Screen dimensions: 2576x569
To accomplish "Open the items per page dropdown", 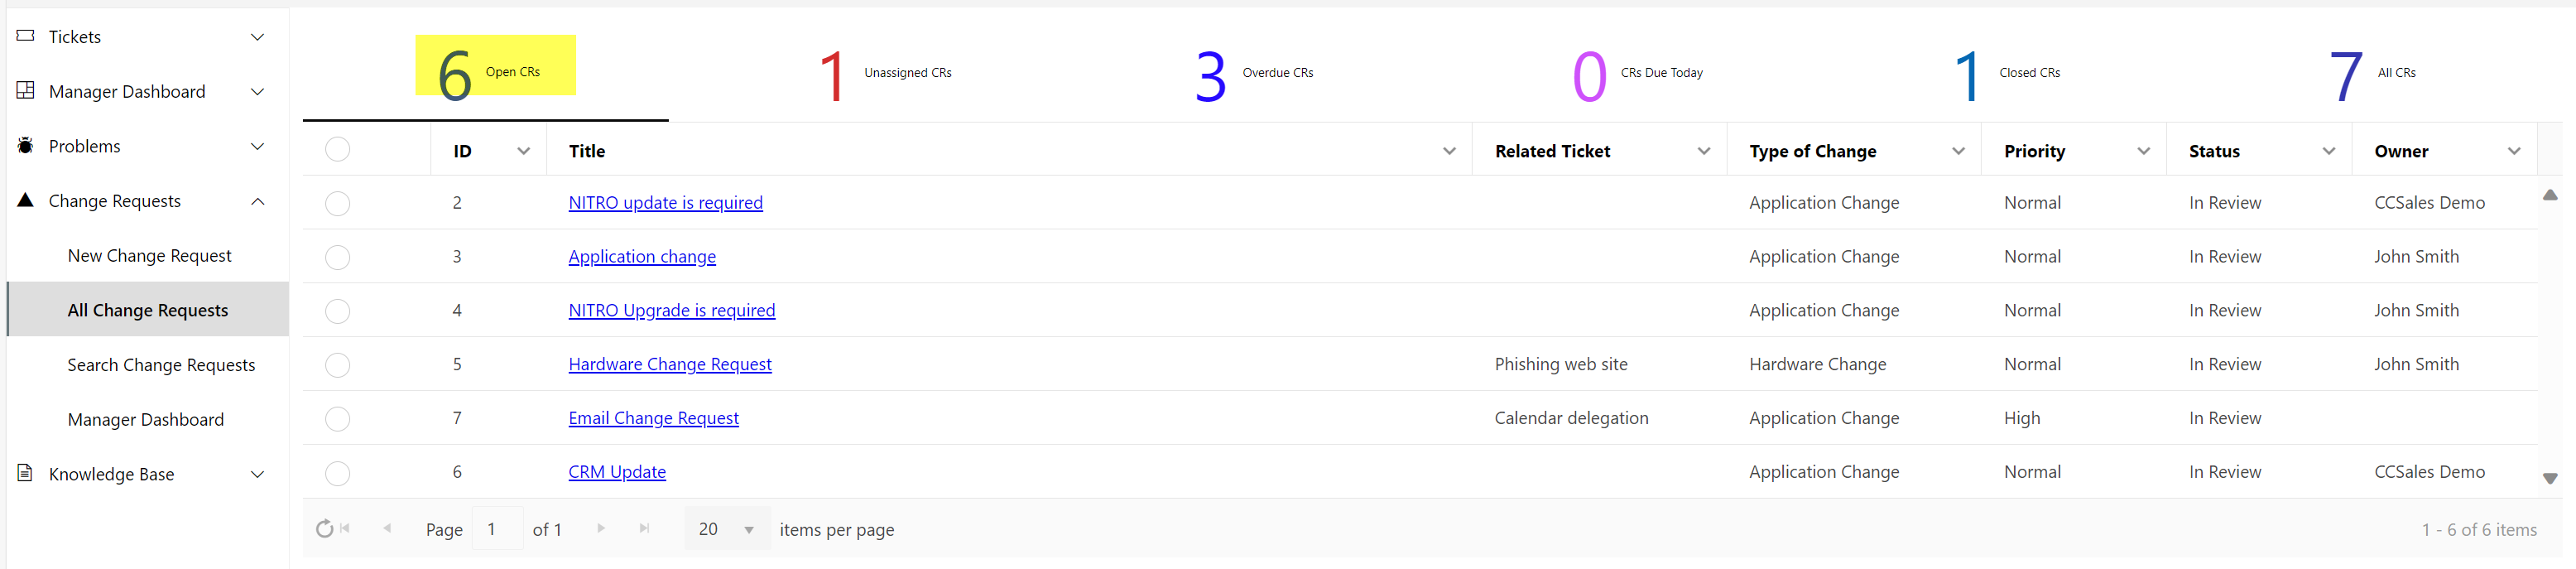I will [748, 530].
